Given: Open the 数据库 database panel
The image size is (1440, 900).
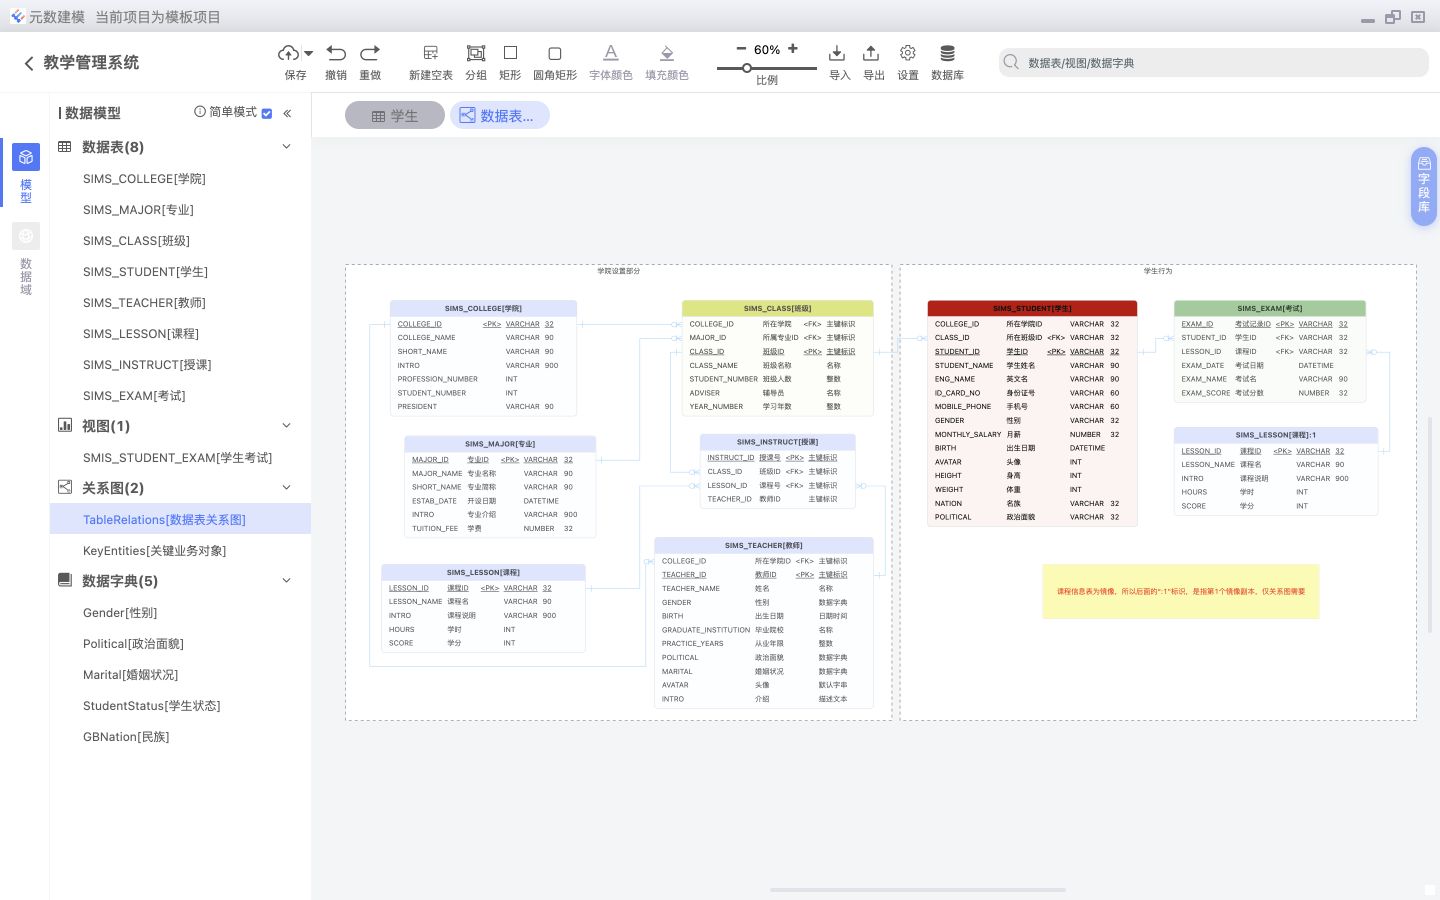Looking at the screenshot, I should [x=947, y=60].
